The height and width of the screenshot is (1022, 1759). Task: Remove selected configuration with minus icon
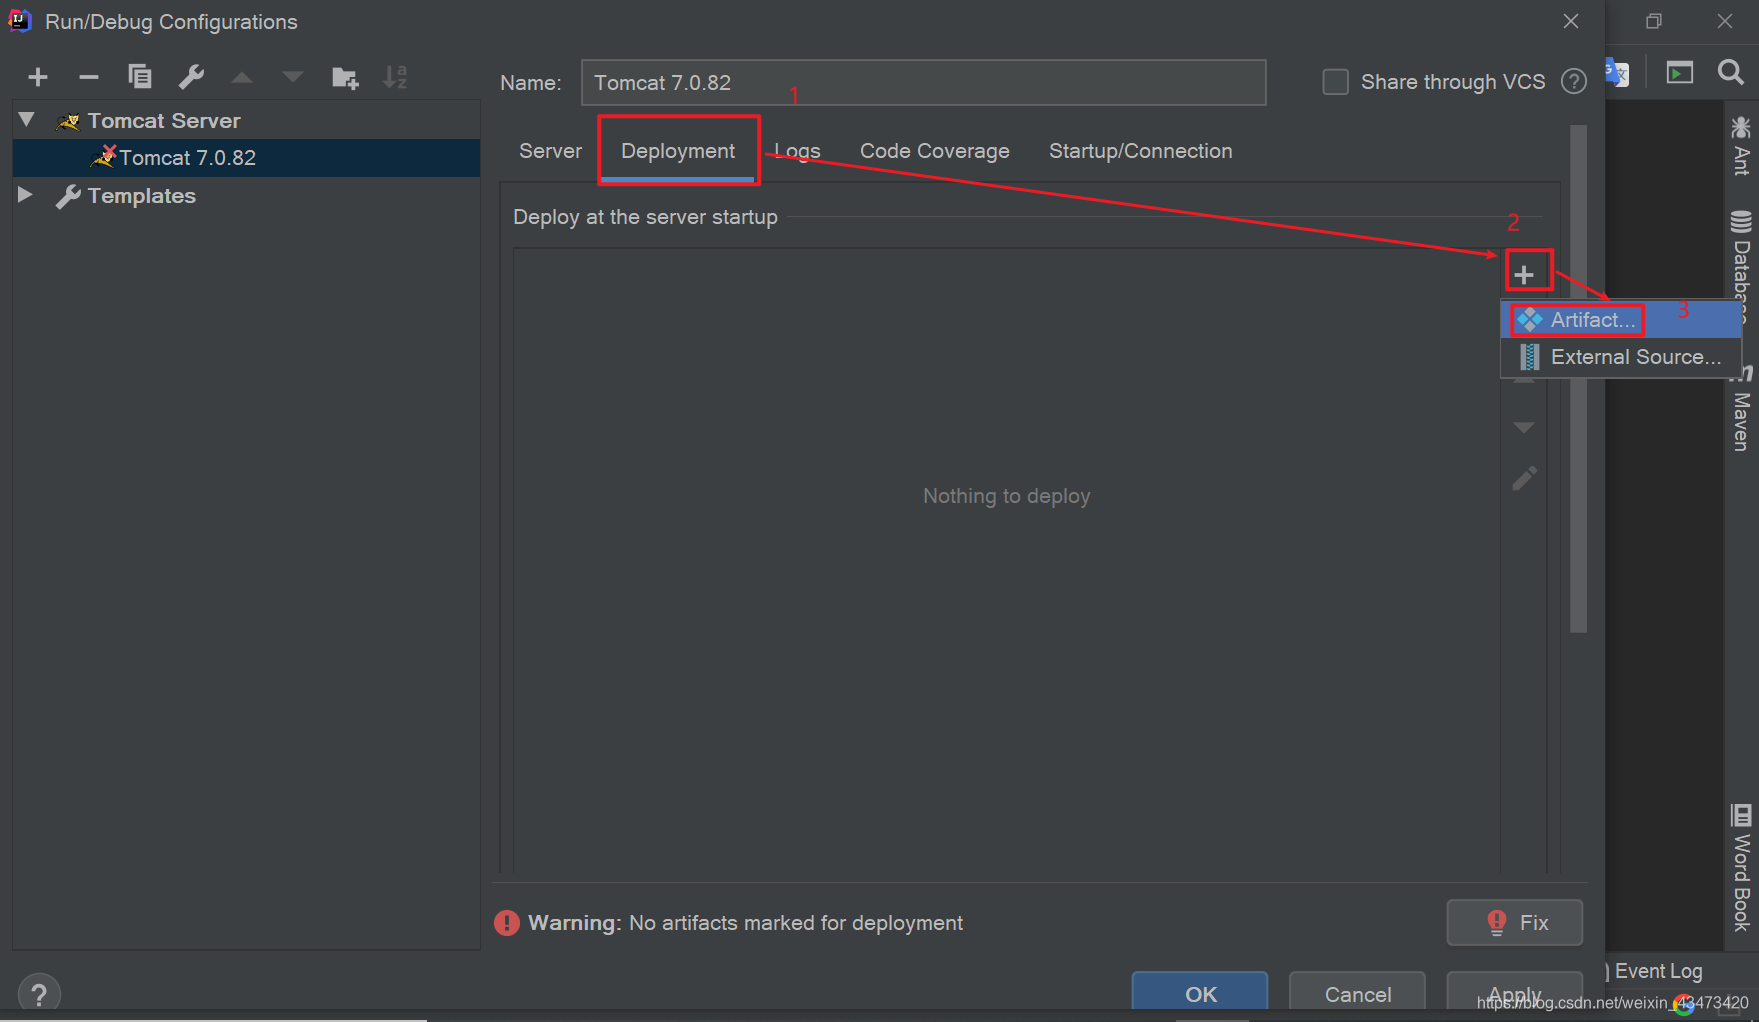coord(89,77)
